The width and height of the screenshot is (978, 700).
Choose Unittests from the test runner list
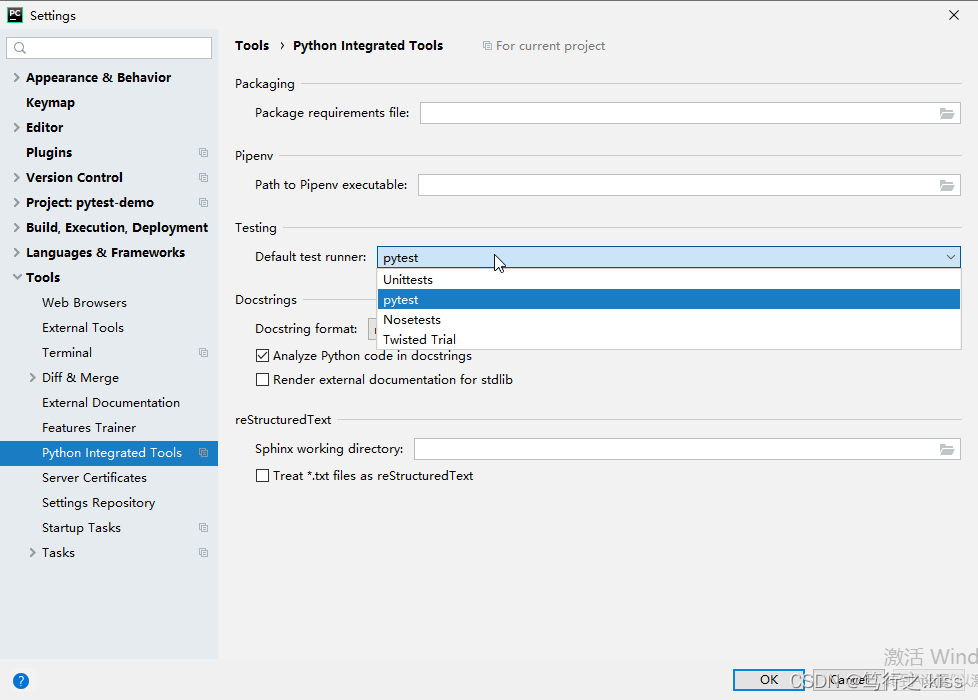click(x=669, y=280)
